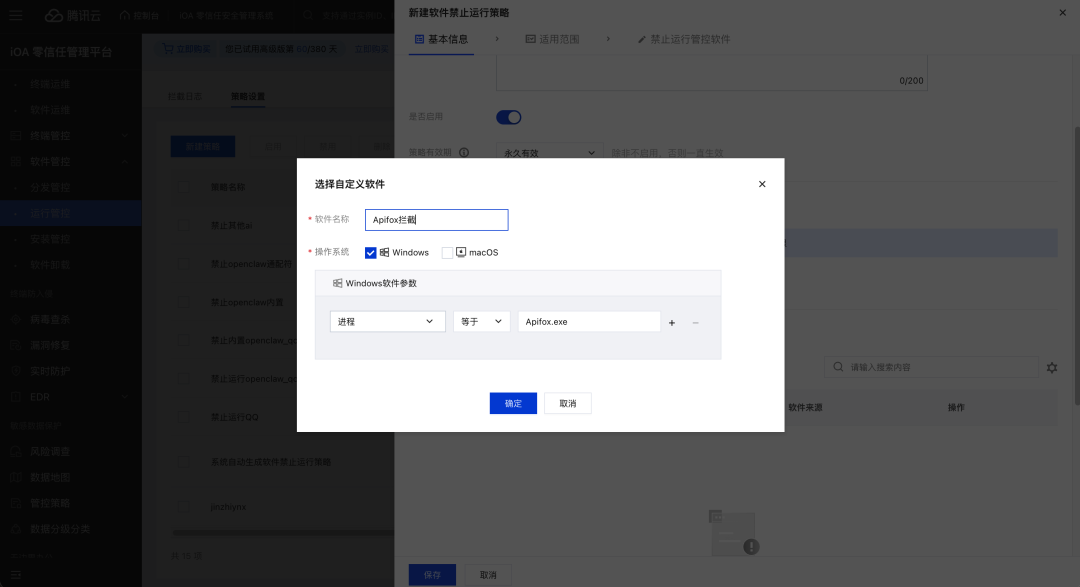1080x587 pixels.
Task: Add a new parameter row with the plus icon
Action: point(671,322)
